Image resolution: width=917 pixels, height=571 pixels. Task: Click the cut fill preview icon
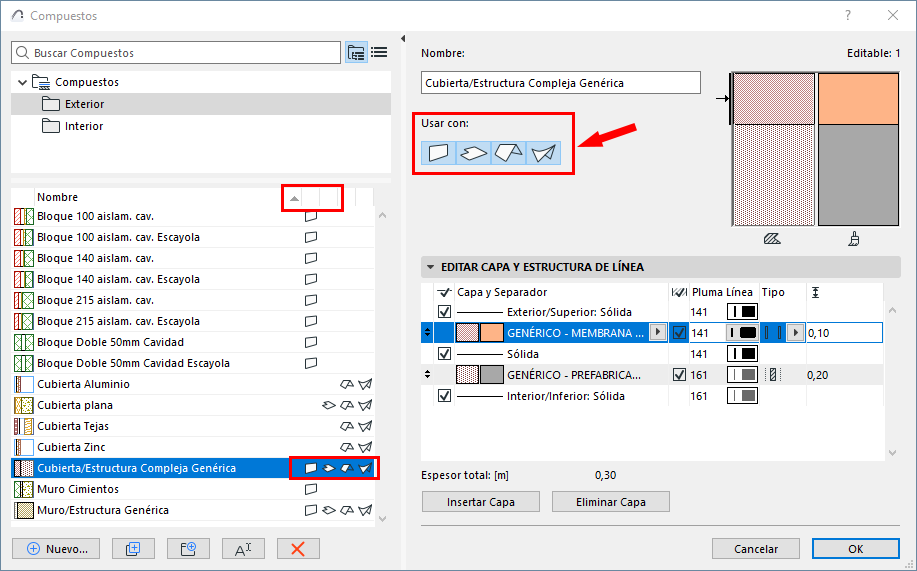tap(773, 239)
